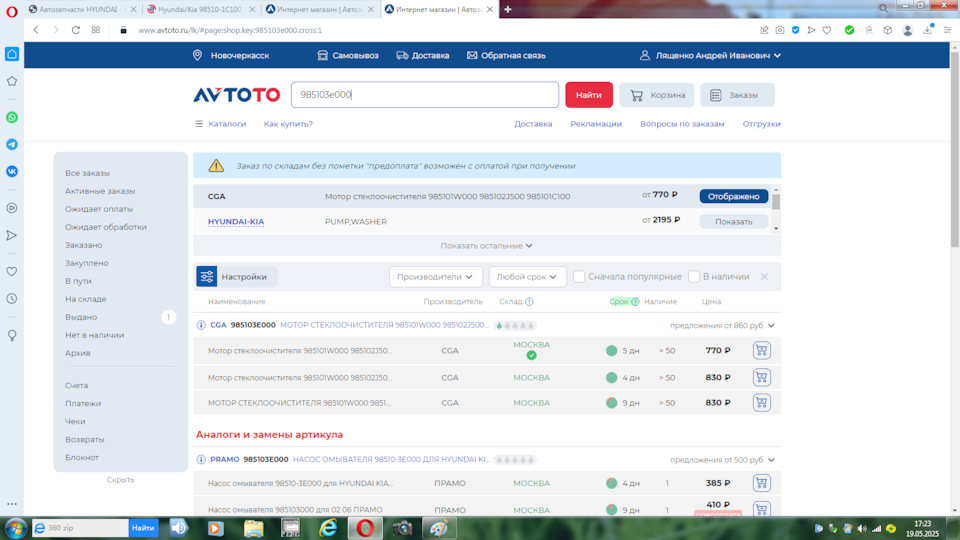Screen dimensions: 960x540
Task: Open Windows Start menu
Action: 15,528
